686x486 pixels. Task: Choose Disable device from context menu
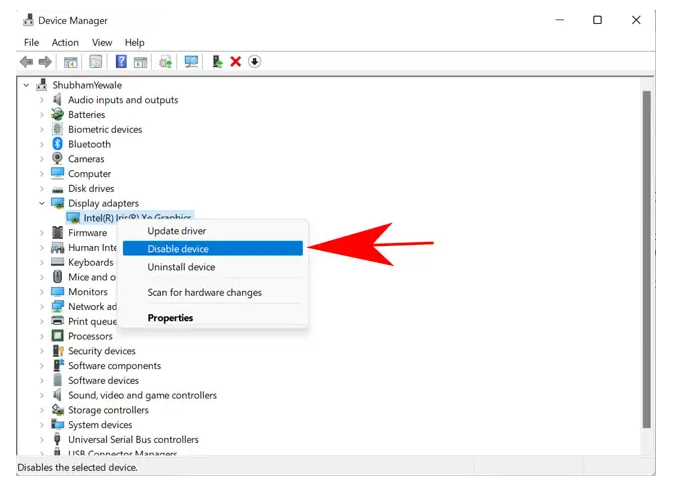pyautogui.click(x=213, y=248)
